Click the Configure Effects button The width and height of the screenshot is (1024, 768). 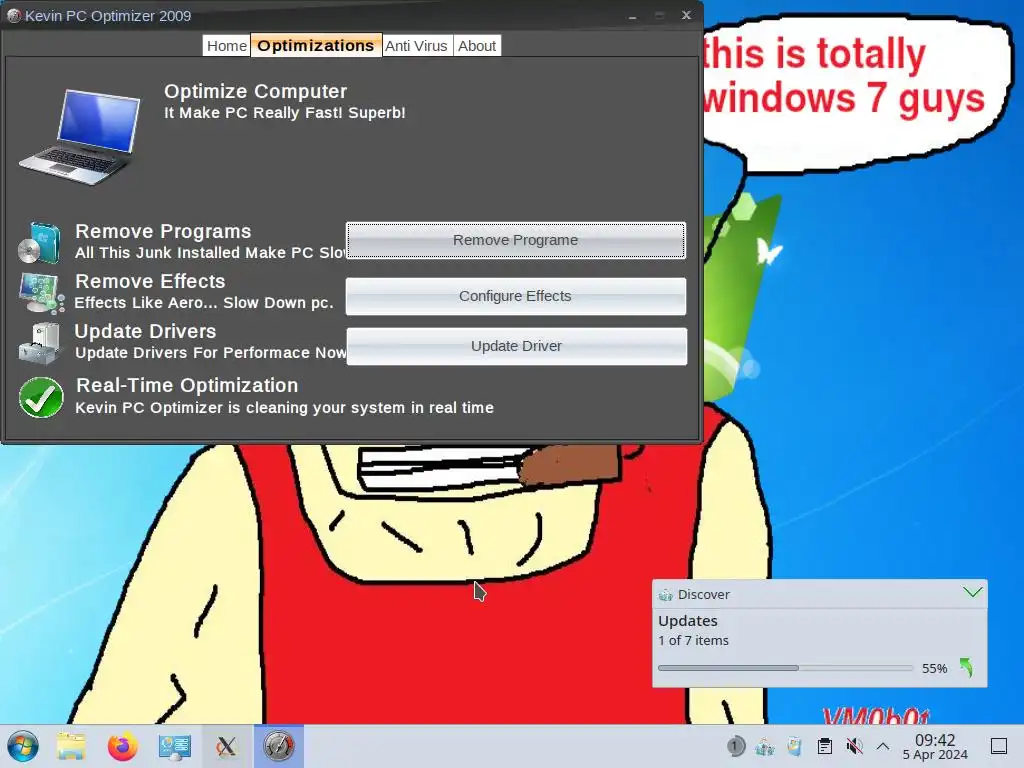coord(516,296)
